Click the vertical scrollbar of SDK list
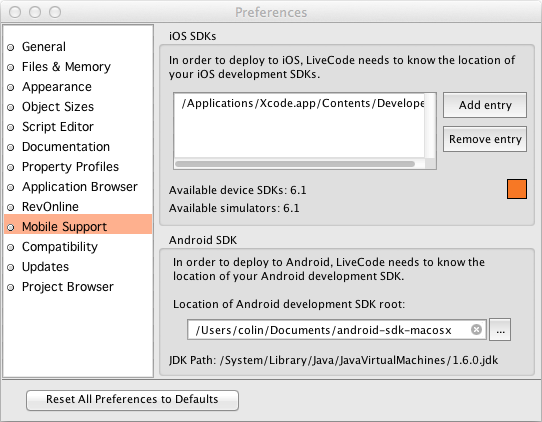The image size is (542, 422). (430, 126)
